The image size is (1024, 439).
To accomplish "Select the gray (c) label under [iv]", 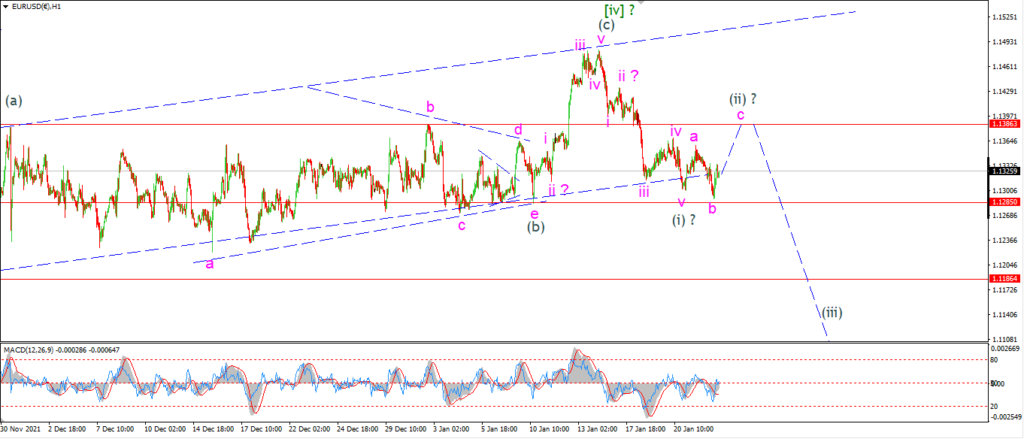I will tap(606, 25).
